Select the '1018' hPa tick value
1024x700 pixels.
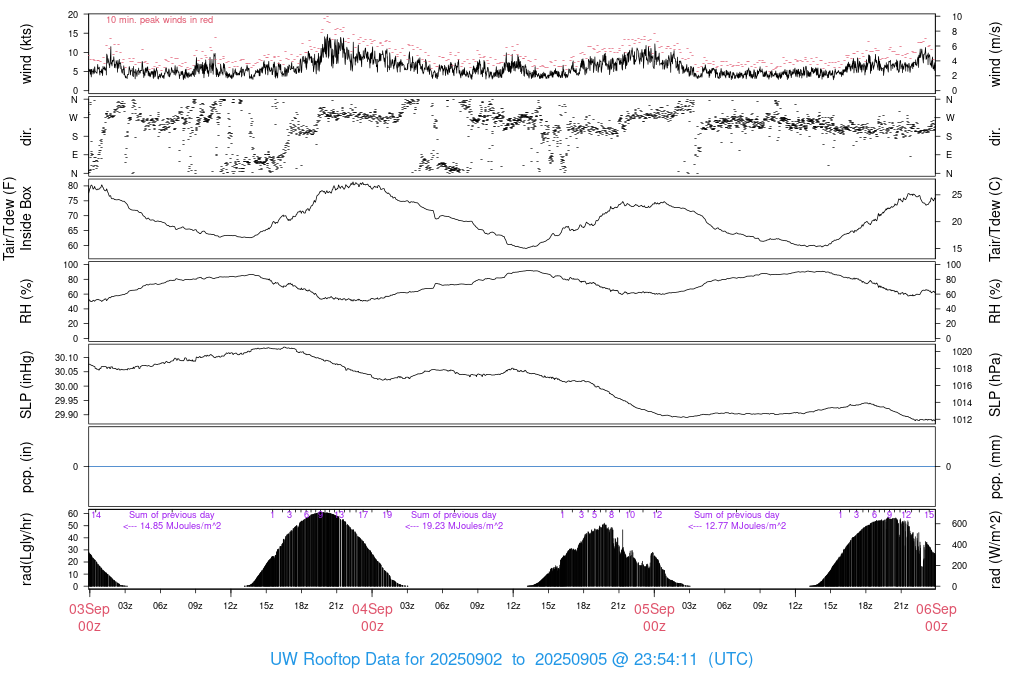963,369
